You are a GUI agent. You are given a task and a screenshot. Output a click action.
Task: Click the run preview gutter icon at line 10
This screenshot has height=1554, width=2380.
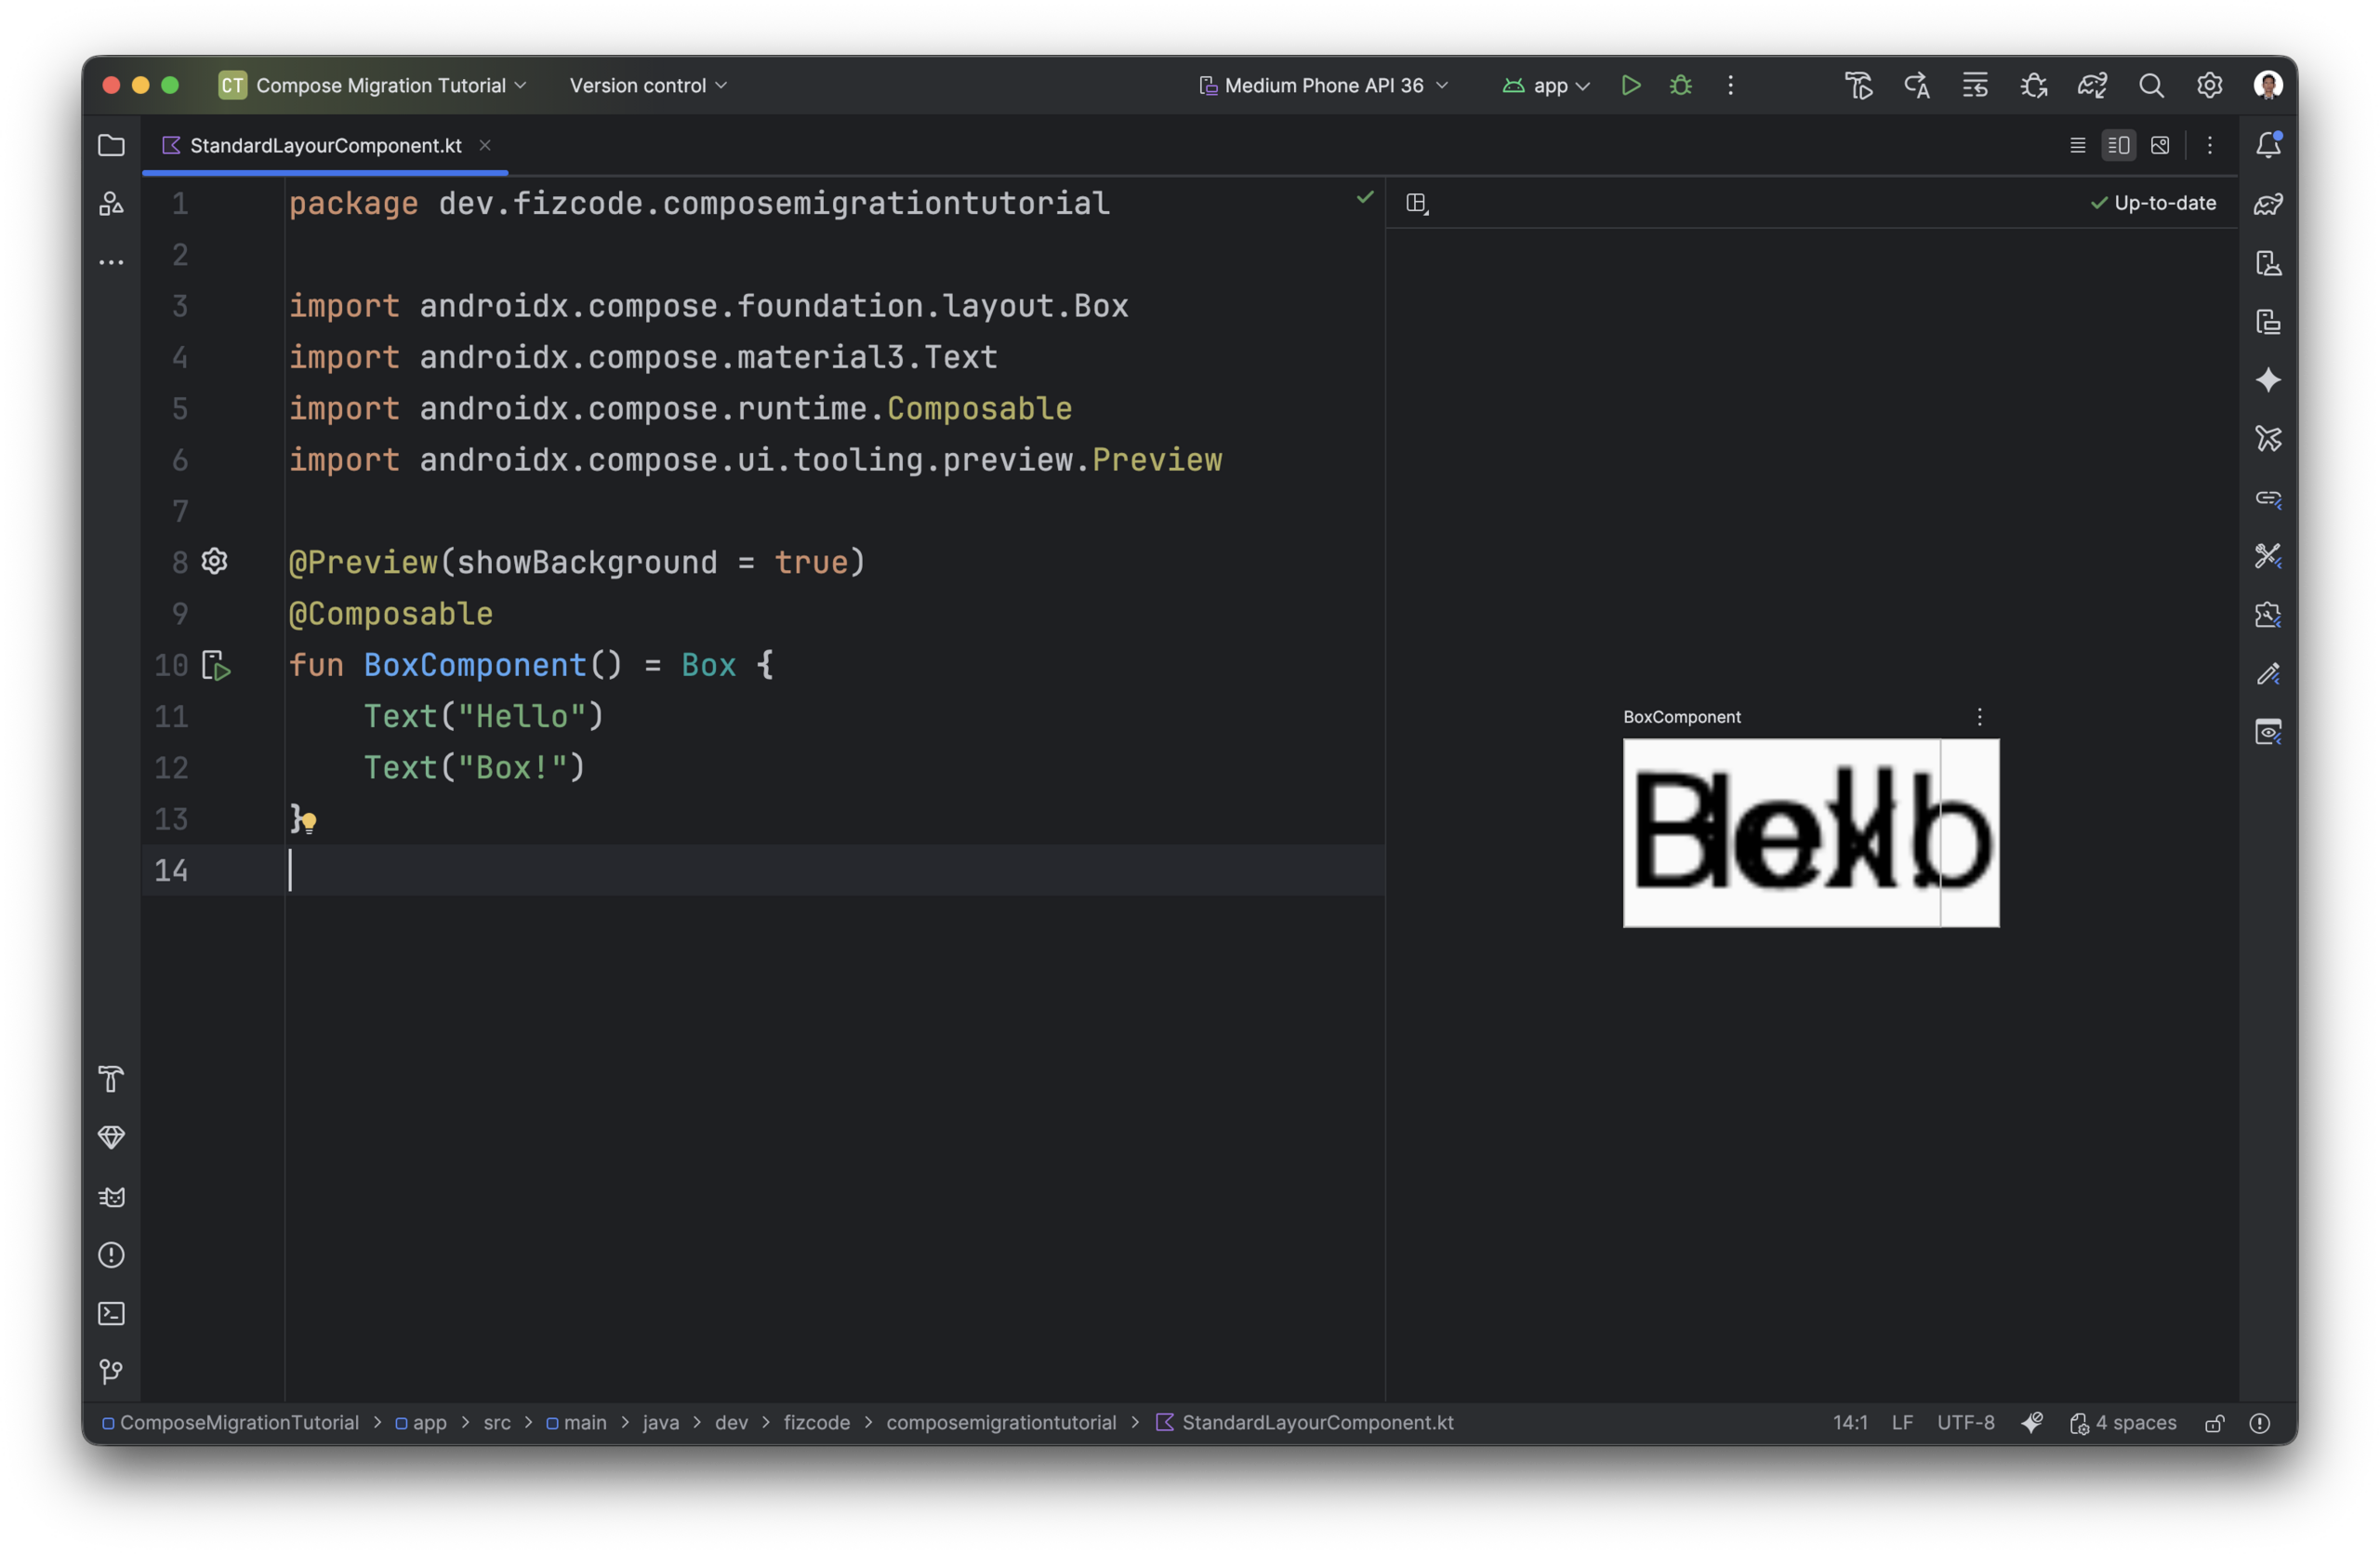(216, 665)
